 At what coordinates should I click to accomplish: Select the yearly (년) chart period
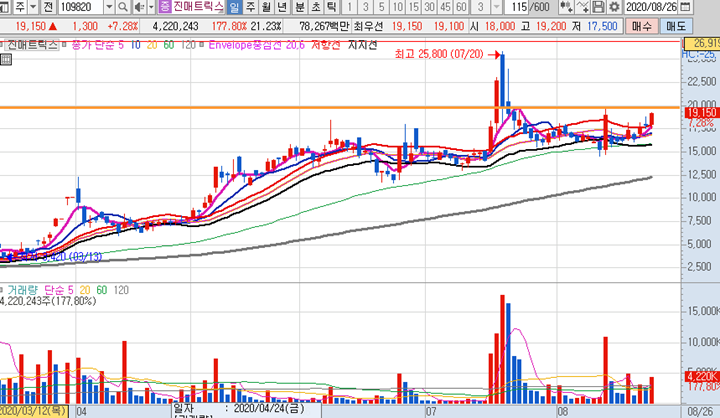[282, 7]
